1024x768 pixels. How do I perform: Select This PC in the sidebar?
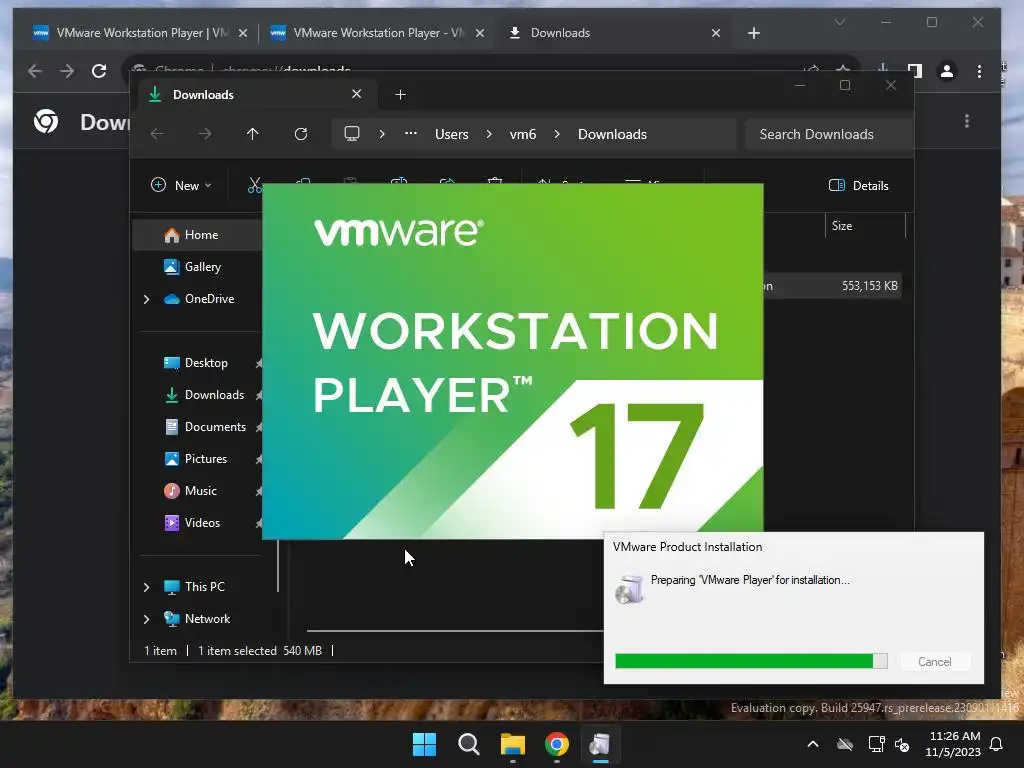(x=204, y=586)
